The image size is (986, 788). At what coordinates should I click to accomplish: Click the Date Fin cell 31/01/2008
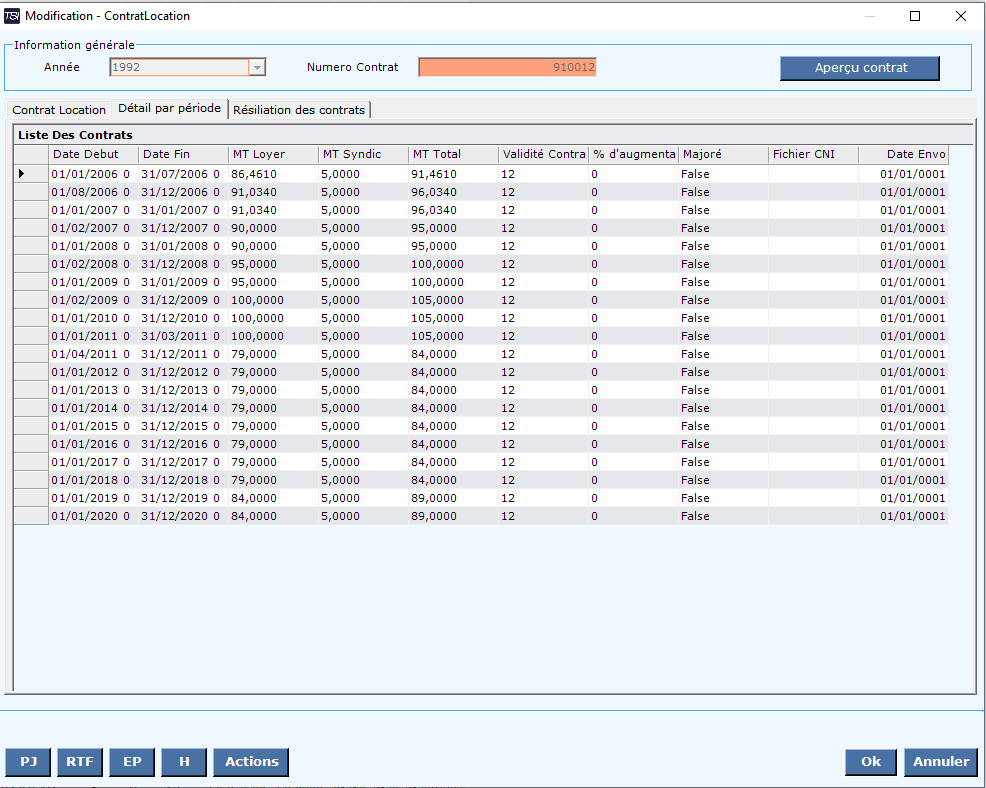click(184, 246)
